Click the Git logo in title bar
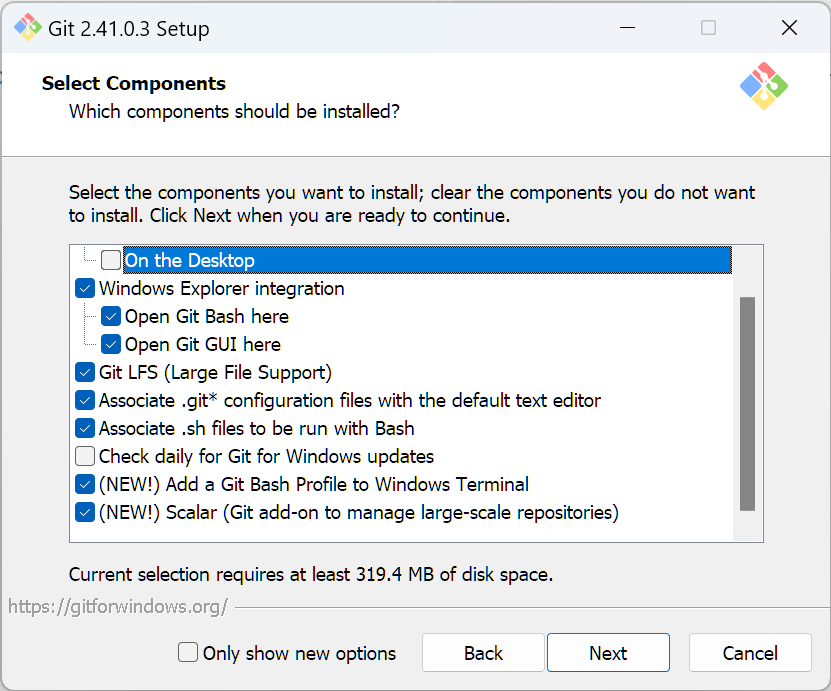 pos(27,28)
